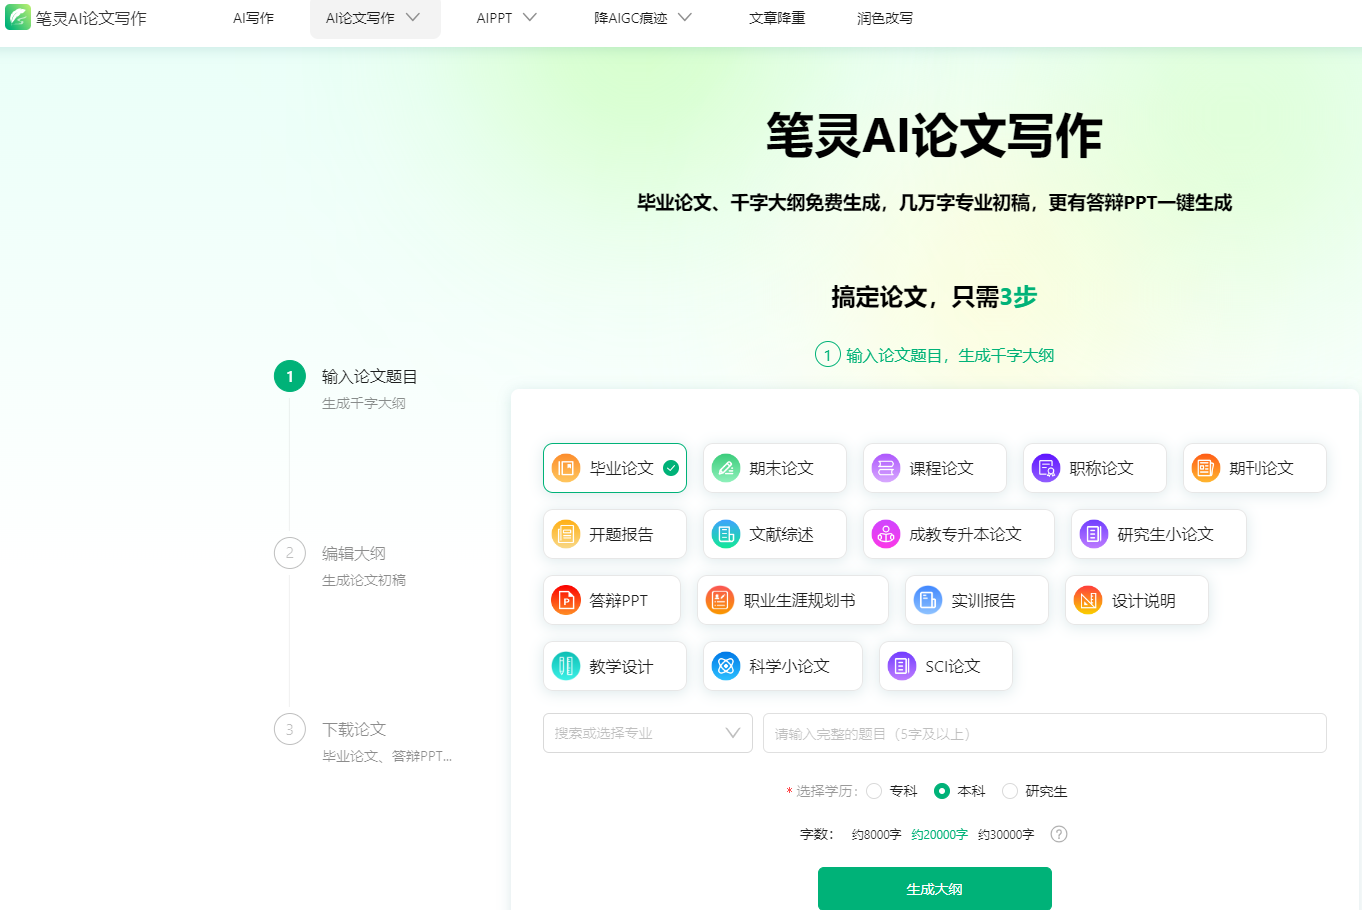Viewport: 1362px width, 910px height.
Task: Choose the 教学设计 type button
Action: 615,666
